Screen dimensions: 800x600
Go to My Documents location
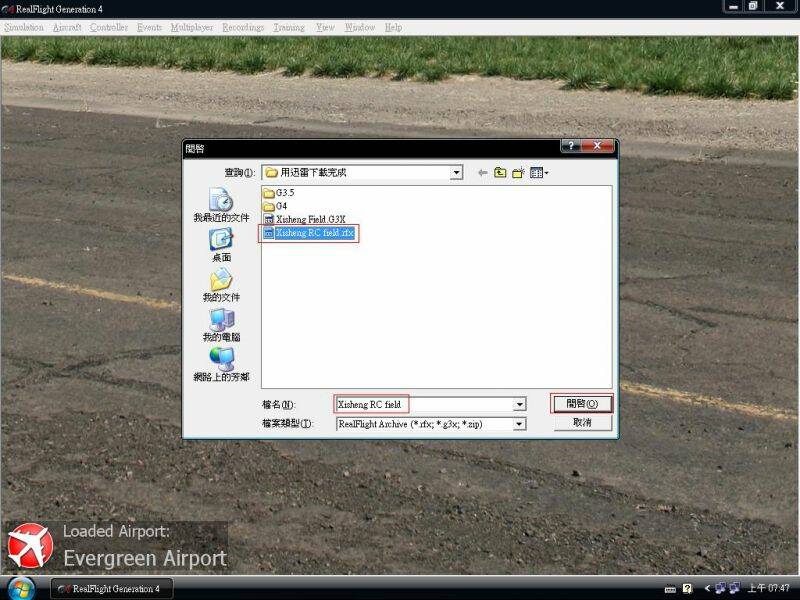(x=221, y=285)
